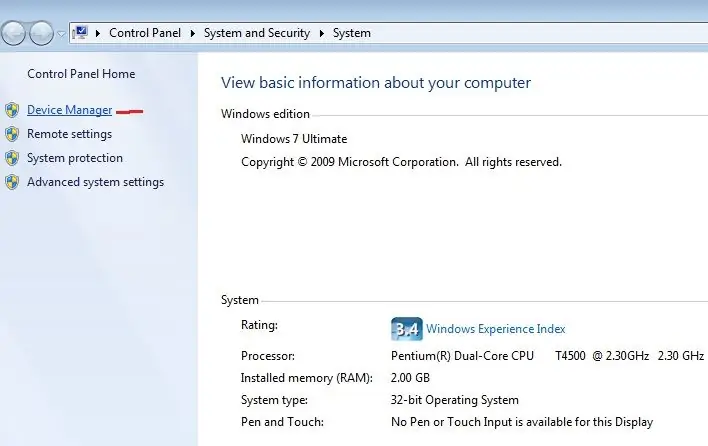Screen dimensions: 708x446
Task: Open Remote settings
Action: pyautogui.click(x=70, y=134)
